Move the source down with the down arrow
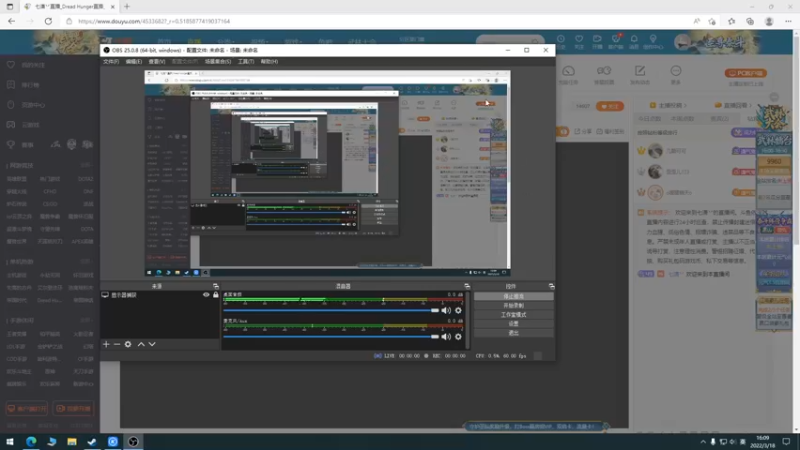Viewport: 800px width, 450px height. tap(152, 344)
